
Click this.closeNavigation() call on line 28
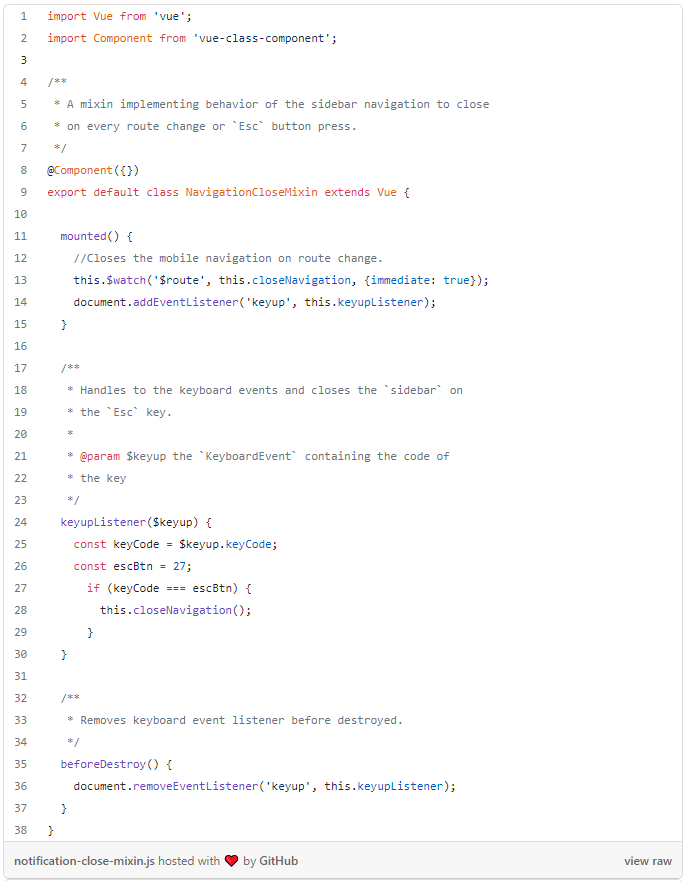(x=175, y=610)
